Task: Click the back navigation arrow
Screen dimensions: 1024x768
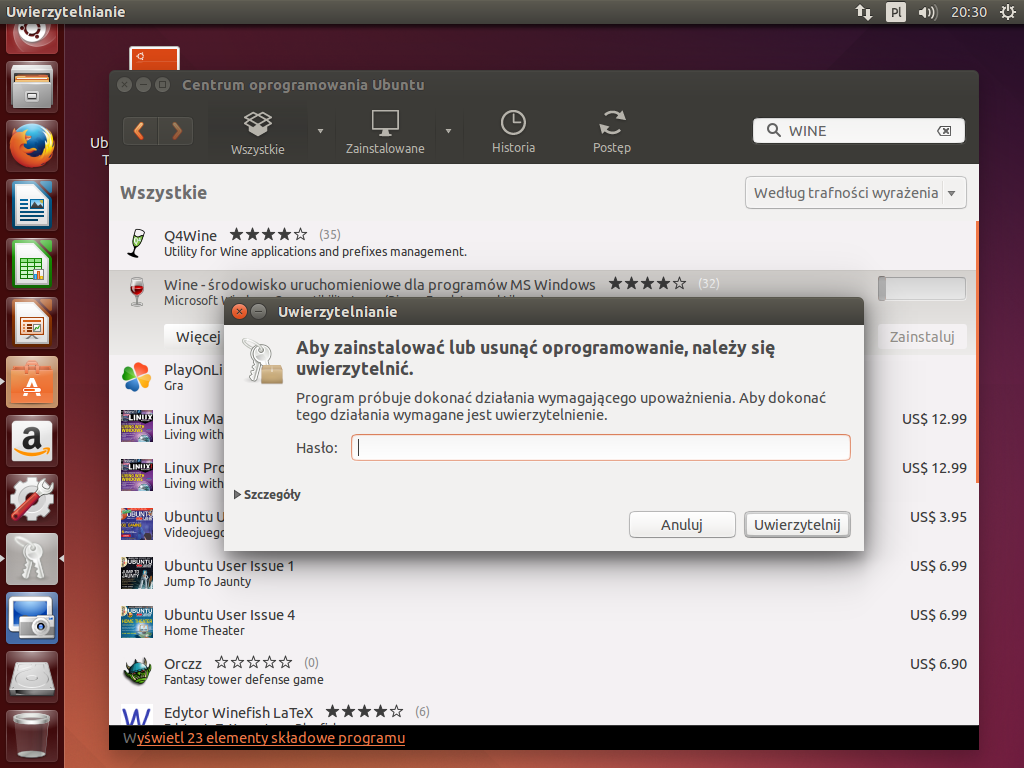Action: (140, 130)
